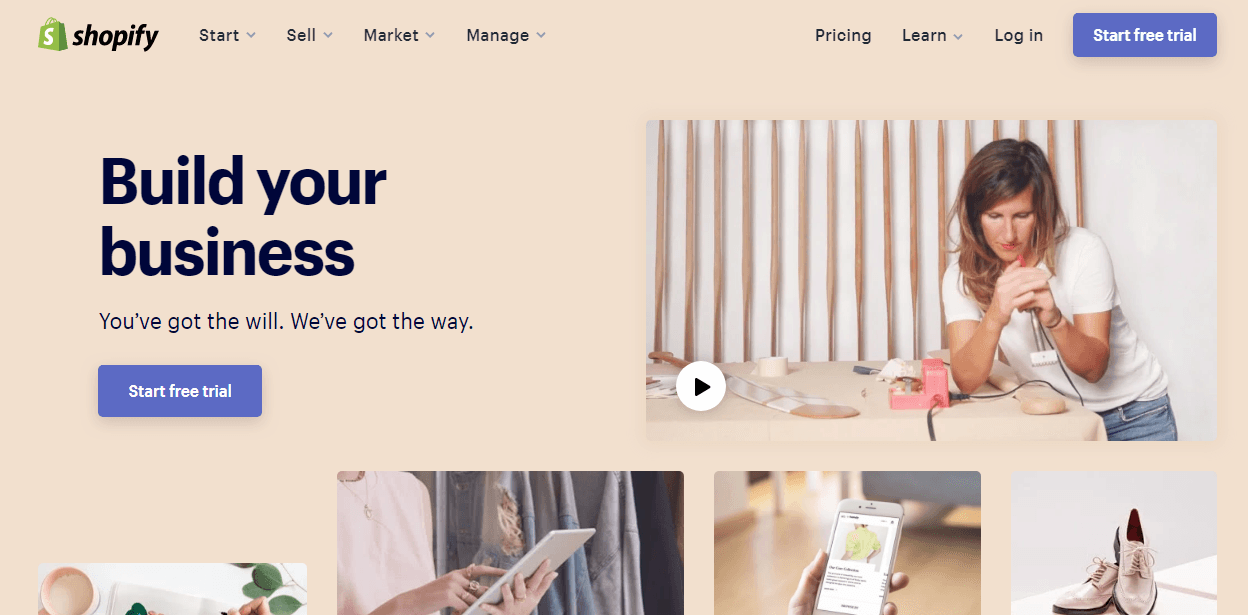This screenshot has width=1248, height=615.
Task: Select the hand holding phone image
Action: (x=847, y=543)
